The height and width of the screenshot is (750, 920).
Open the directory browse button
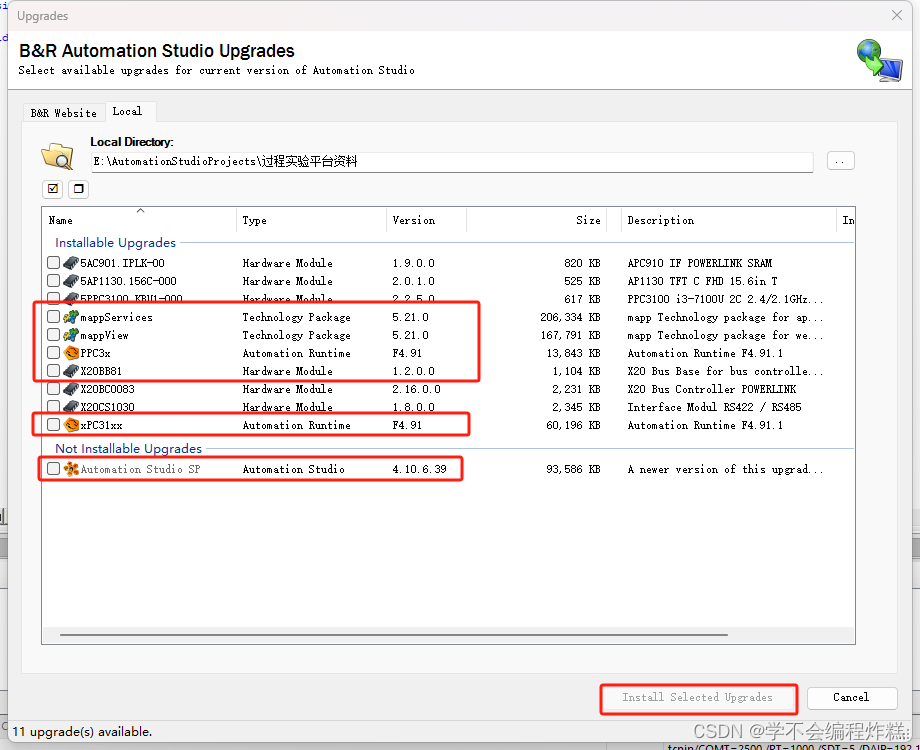pyautogui.click(x=840, y=161)
